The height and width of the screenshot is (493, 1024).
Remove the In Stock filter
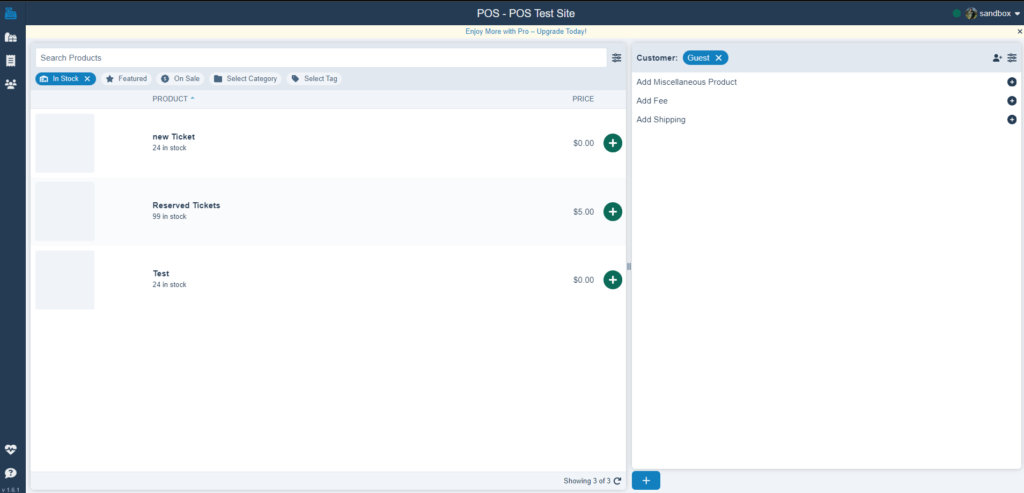(x=87, y=79)
